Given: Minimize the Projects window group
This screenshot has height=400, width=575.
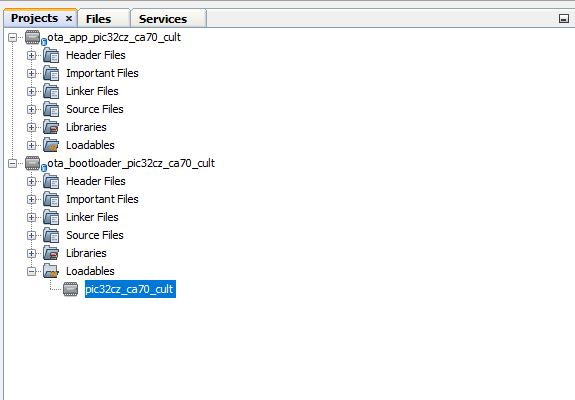Looking at the screenshot, I should 564,19.
